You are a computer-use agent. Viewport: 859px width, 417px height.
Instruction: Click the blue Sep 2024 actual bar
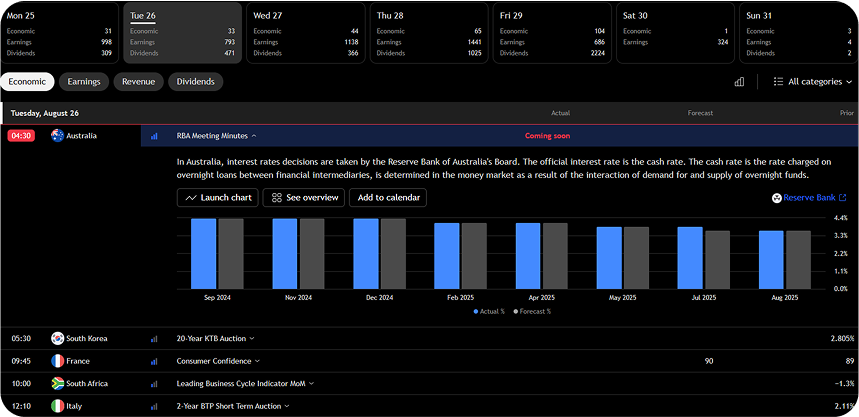pyautogui.click(x=204, y=253)
